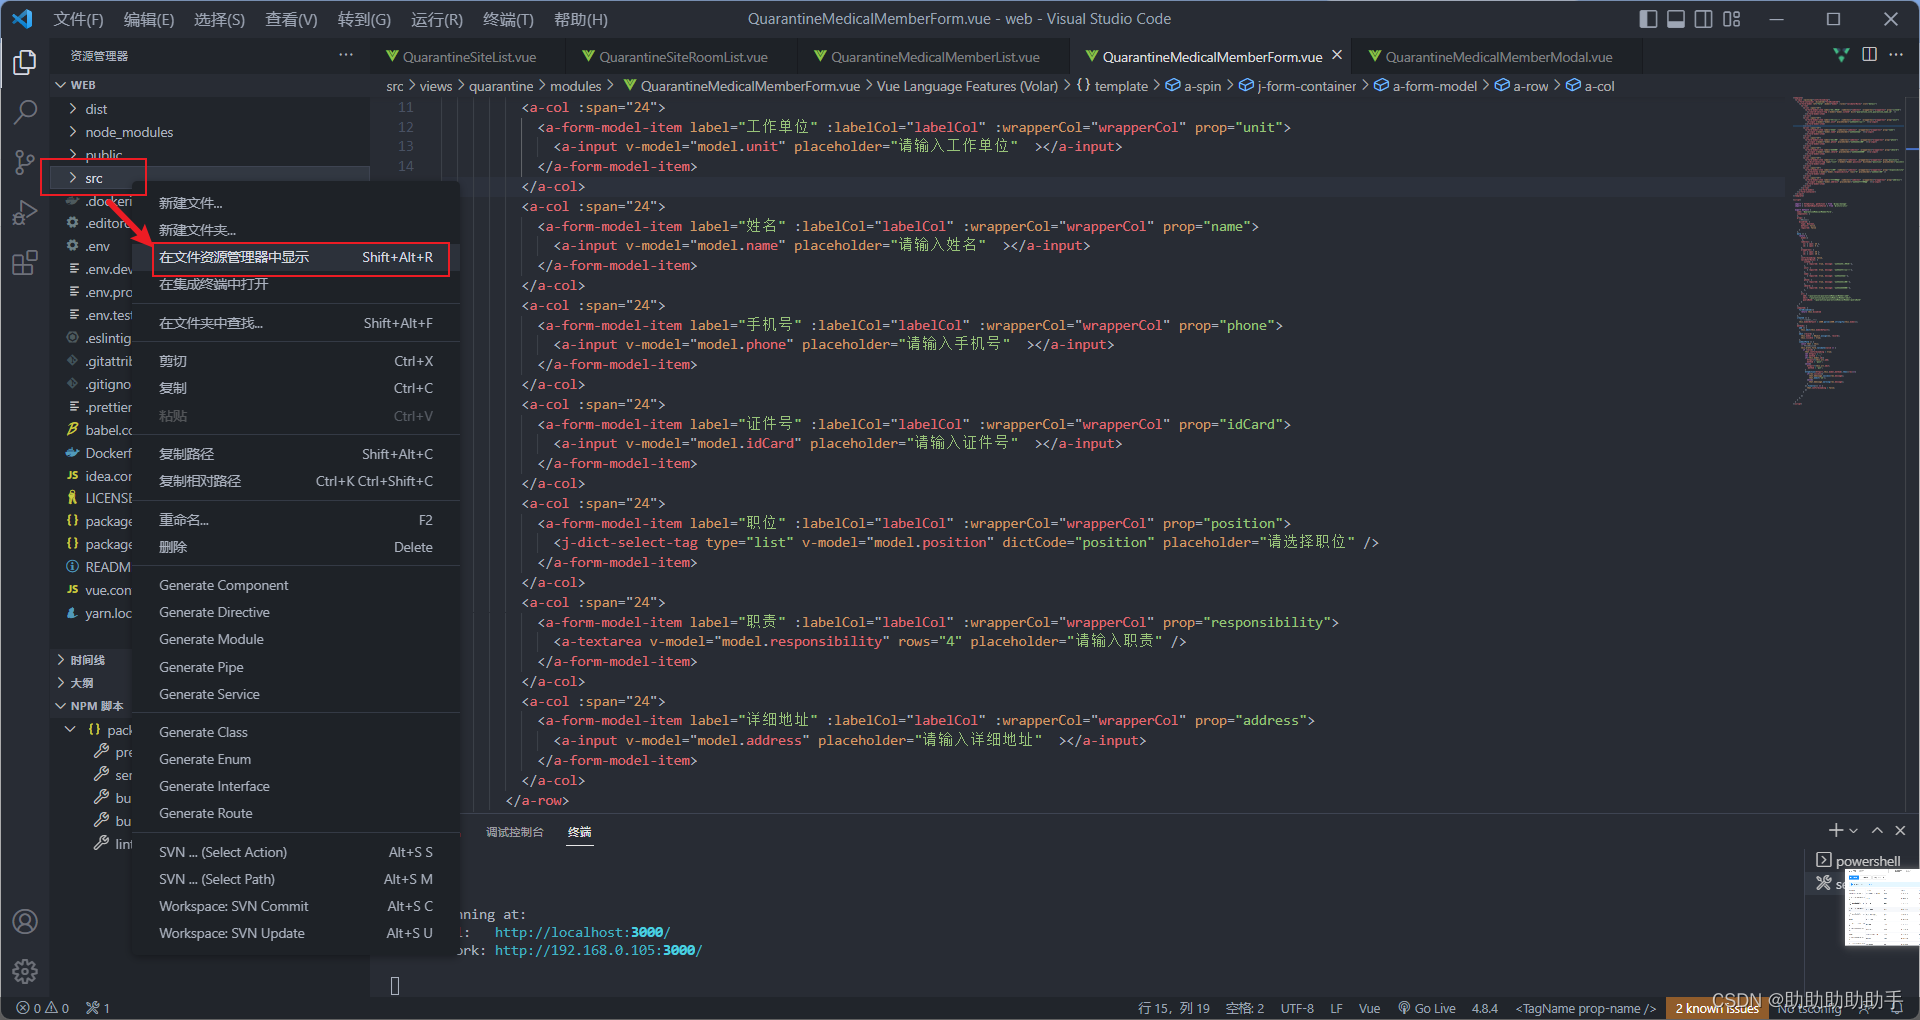
Task: Open Explorer panel more actions ellipsis
Action: (346, 55)
